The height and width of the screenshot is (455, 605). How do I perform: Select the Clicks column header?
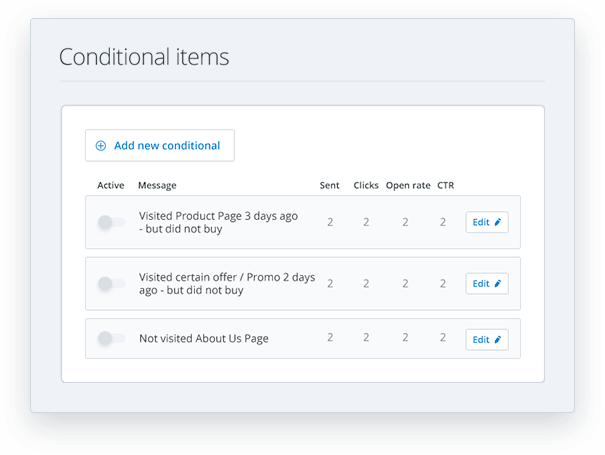click(366, 185)
